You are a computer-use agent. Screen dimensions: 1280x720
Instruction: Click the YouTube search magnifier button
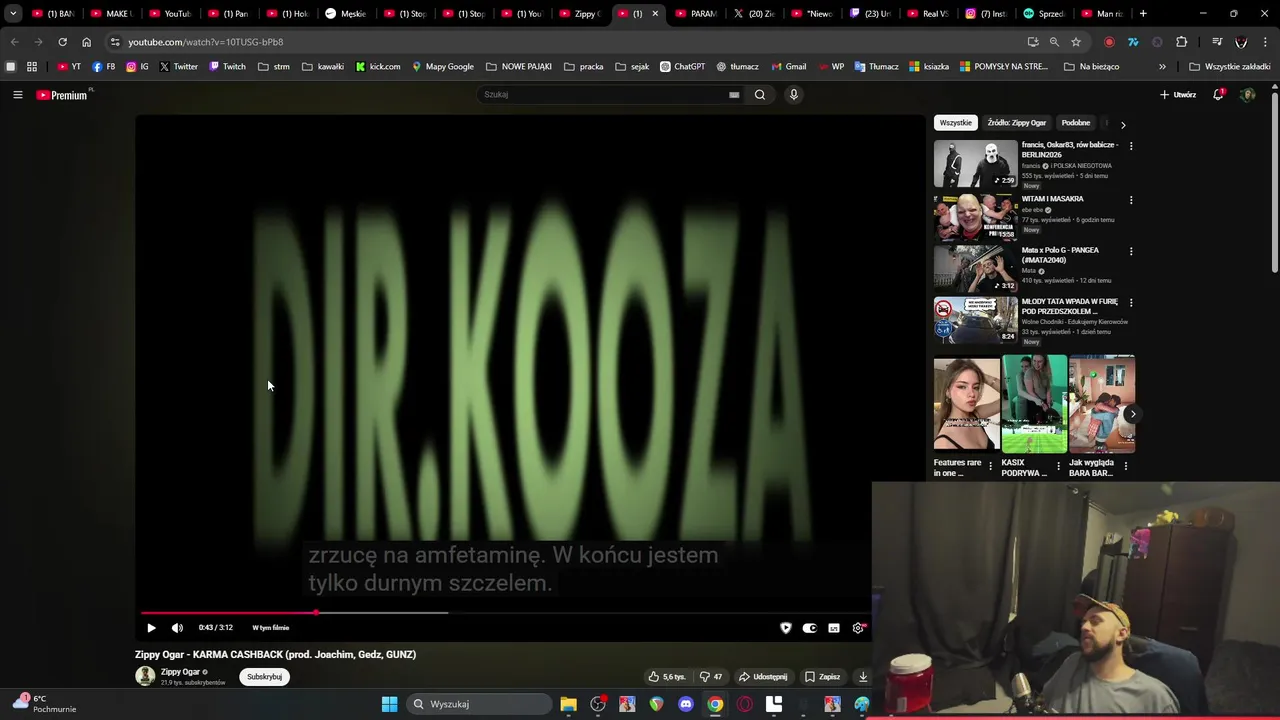pos(760,95)
